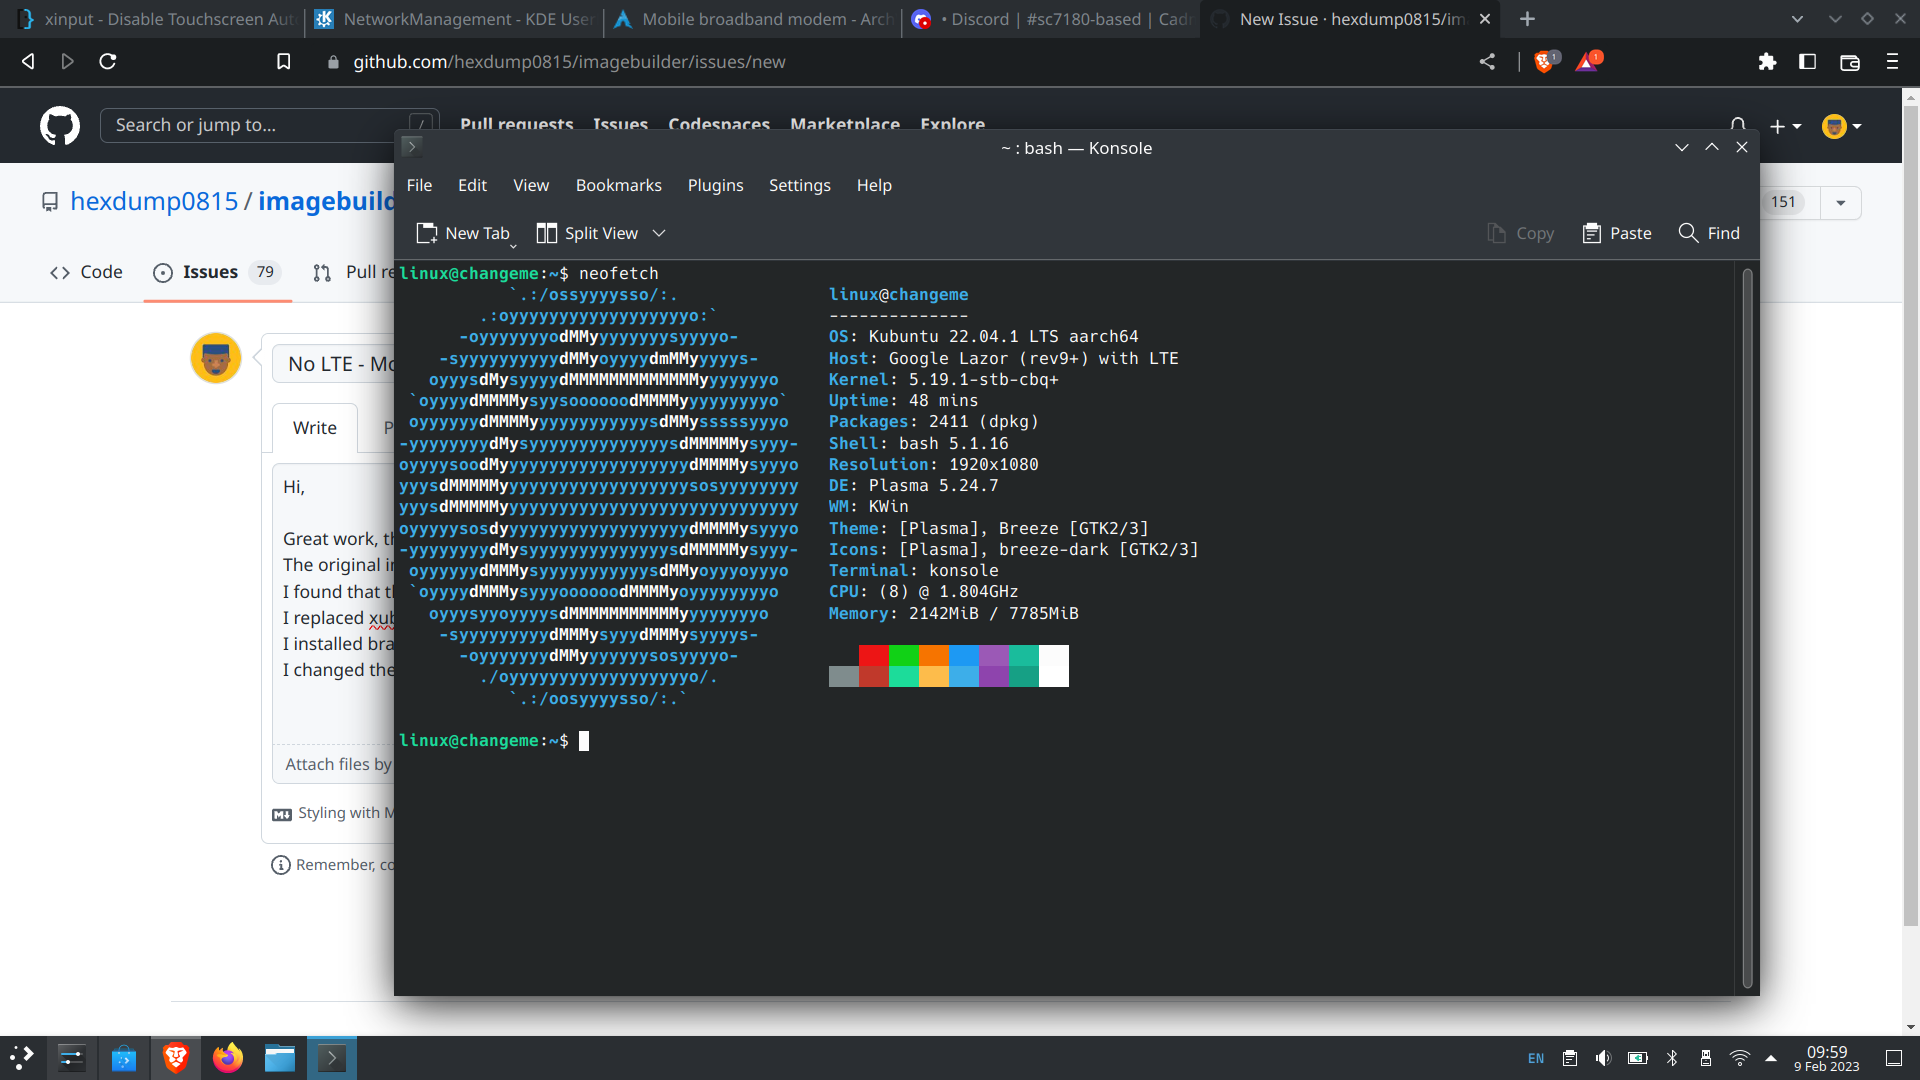Screen dimensions: 1920x1080
Task: Open the Discover software center
Action: pyautogui.click(x=124, y=1058)
